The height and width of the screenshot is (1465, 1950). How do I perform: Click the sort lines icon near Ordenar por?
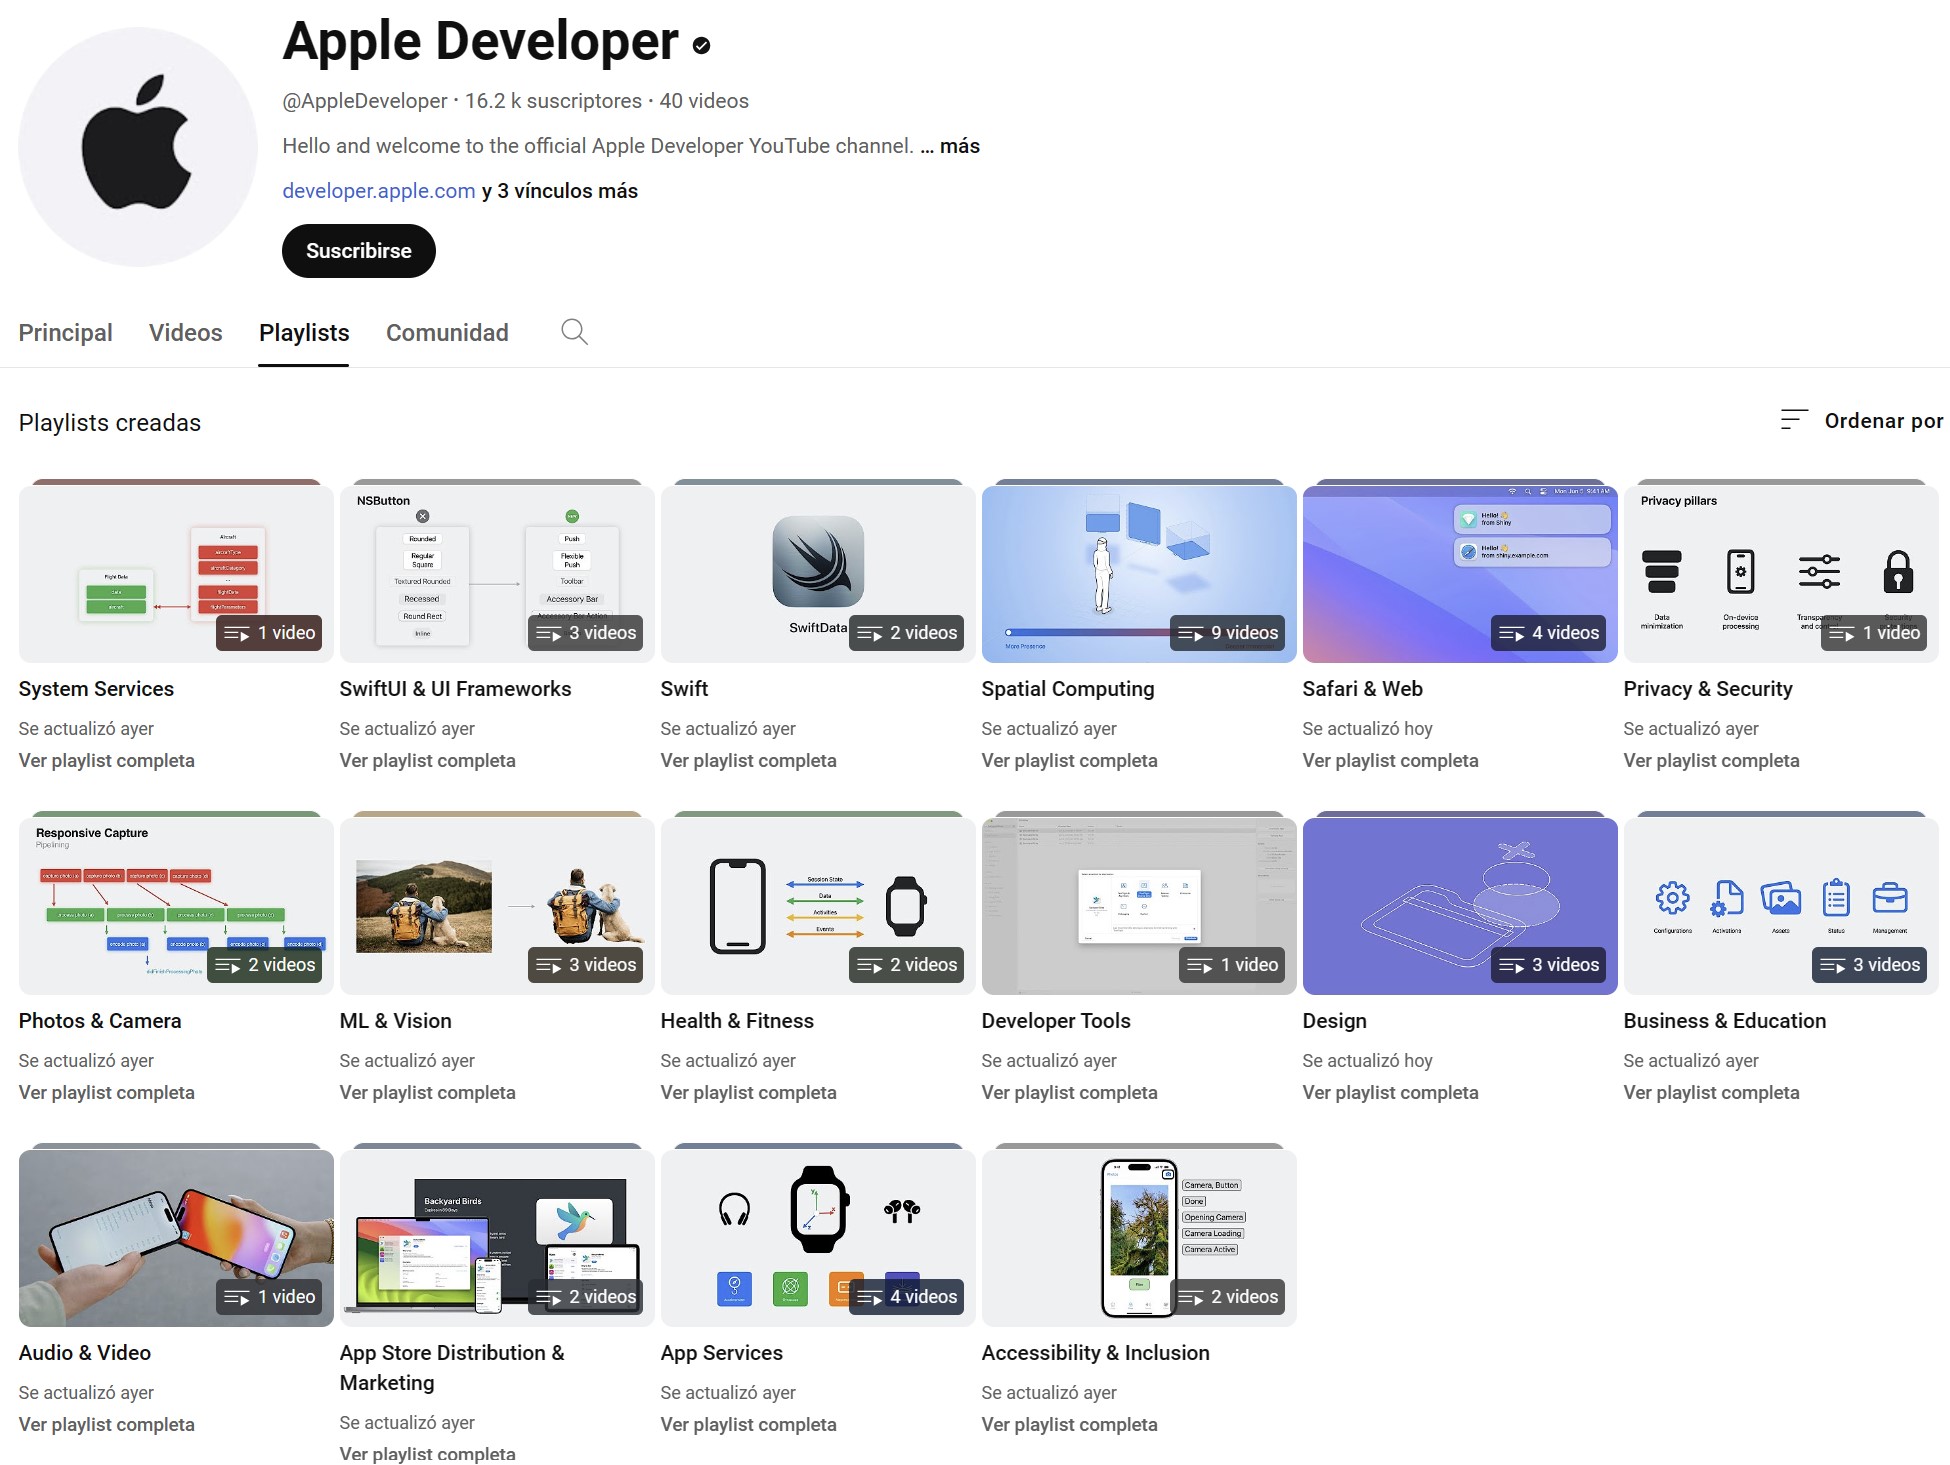coord(1795,420)
